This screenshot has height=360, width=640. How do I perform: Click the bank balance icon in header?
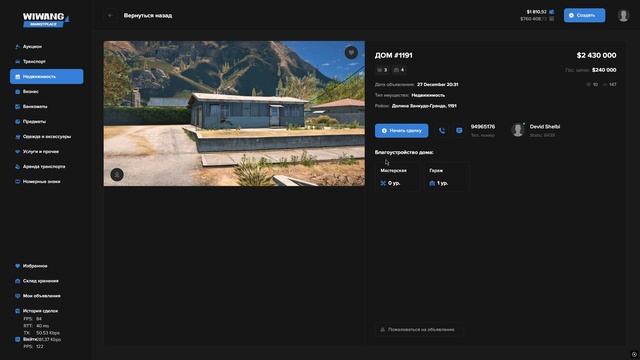(552, 19)
